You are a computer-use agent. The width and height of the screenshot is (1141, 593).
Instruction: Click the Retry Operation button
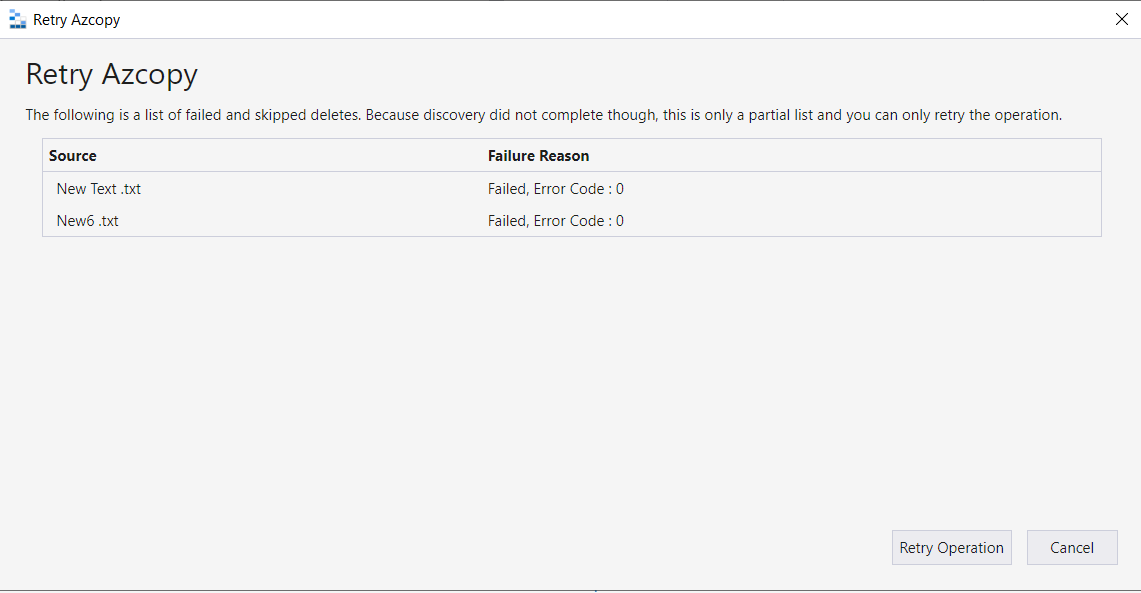pos(951,547)
